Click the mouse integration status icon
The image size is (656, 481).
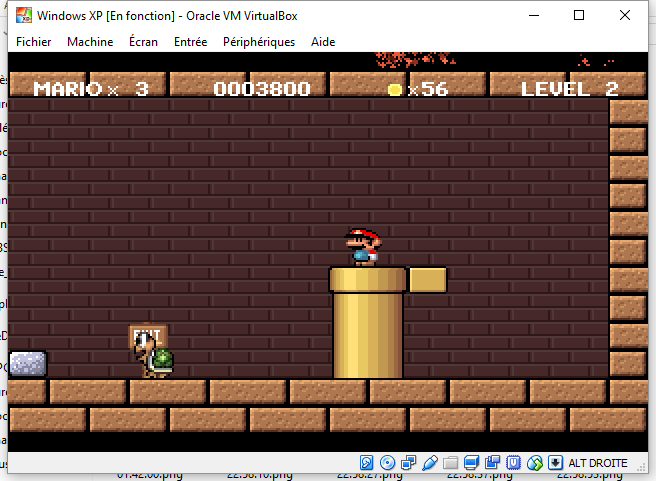coord(535,463)
